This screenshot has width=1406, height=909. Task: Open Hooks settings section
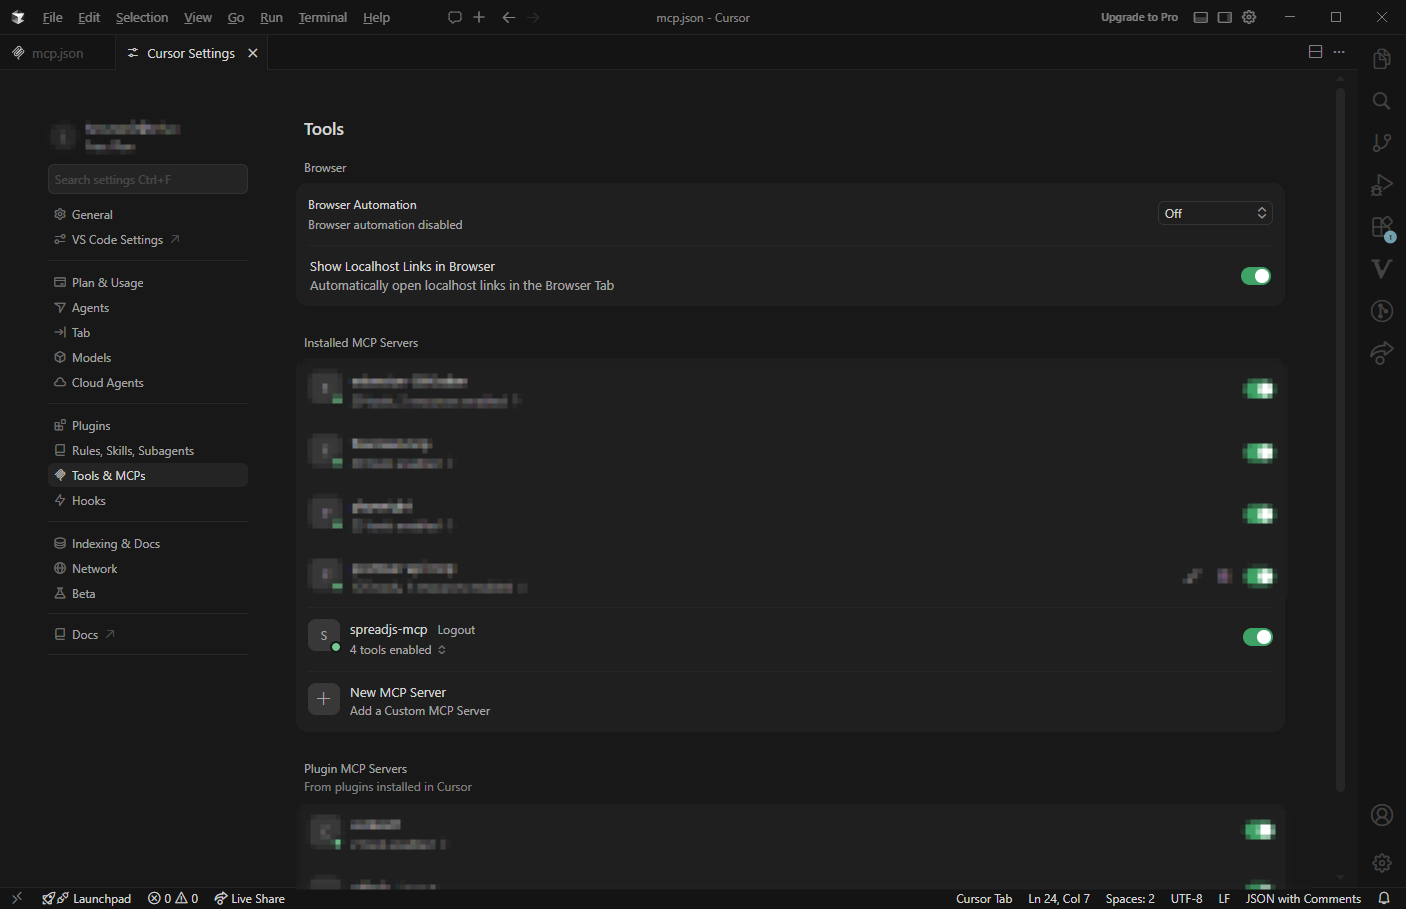pyautogui.click(x=148, y=501)
